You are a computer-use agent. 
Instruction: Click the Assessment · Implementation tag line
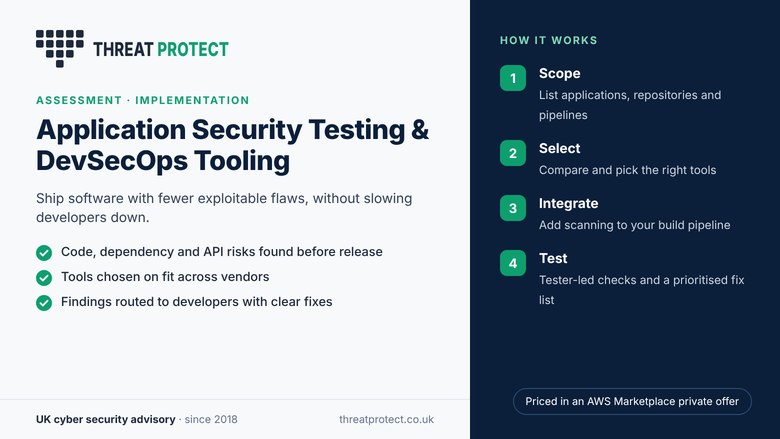point(143,100)
